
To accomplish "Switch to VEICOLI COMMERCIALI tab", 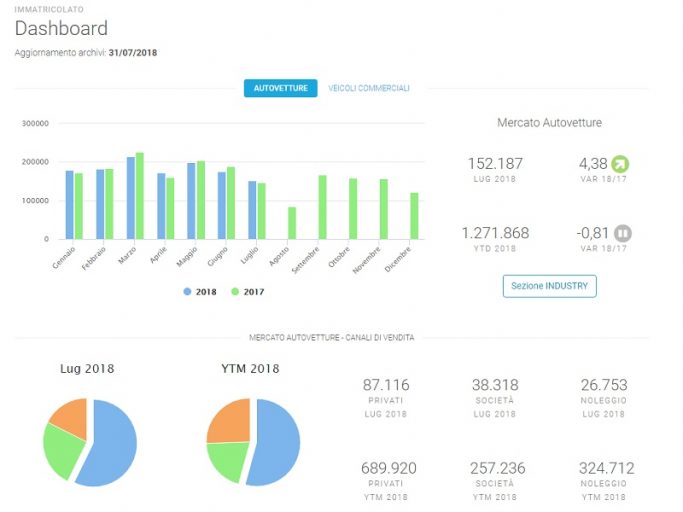I will (x=369, y=88).
